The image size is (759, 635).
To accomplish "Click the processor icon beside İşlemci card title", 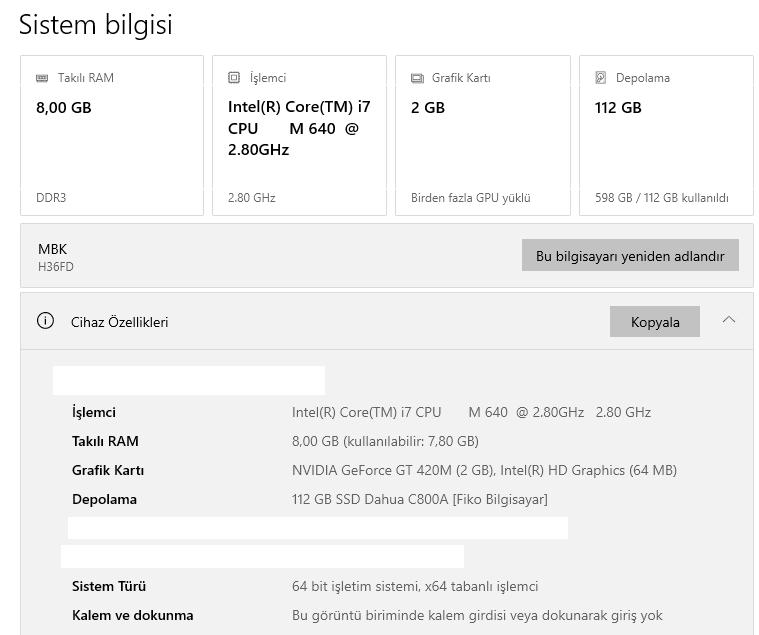I will point(234,78).
